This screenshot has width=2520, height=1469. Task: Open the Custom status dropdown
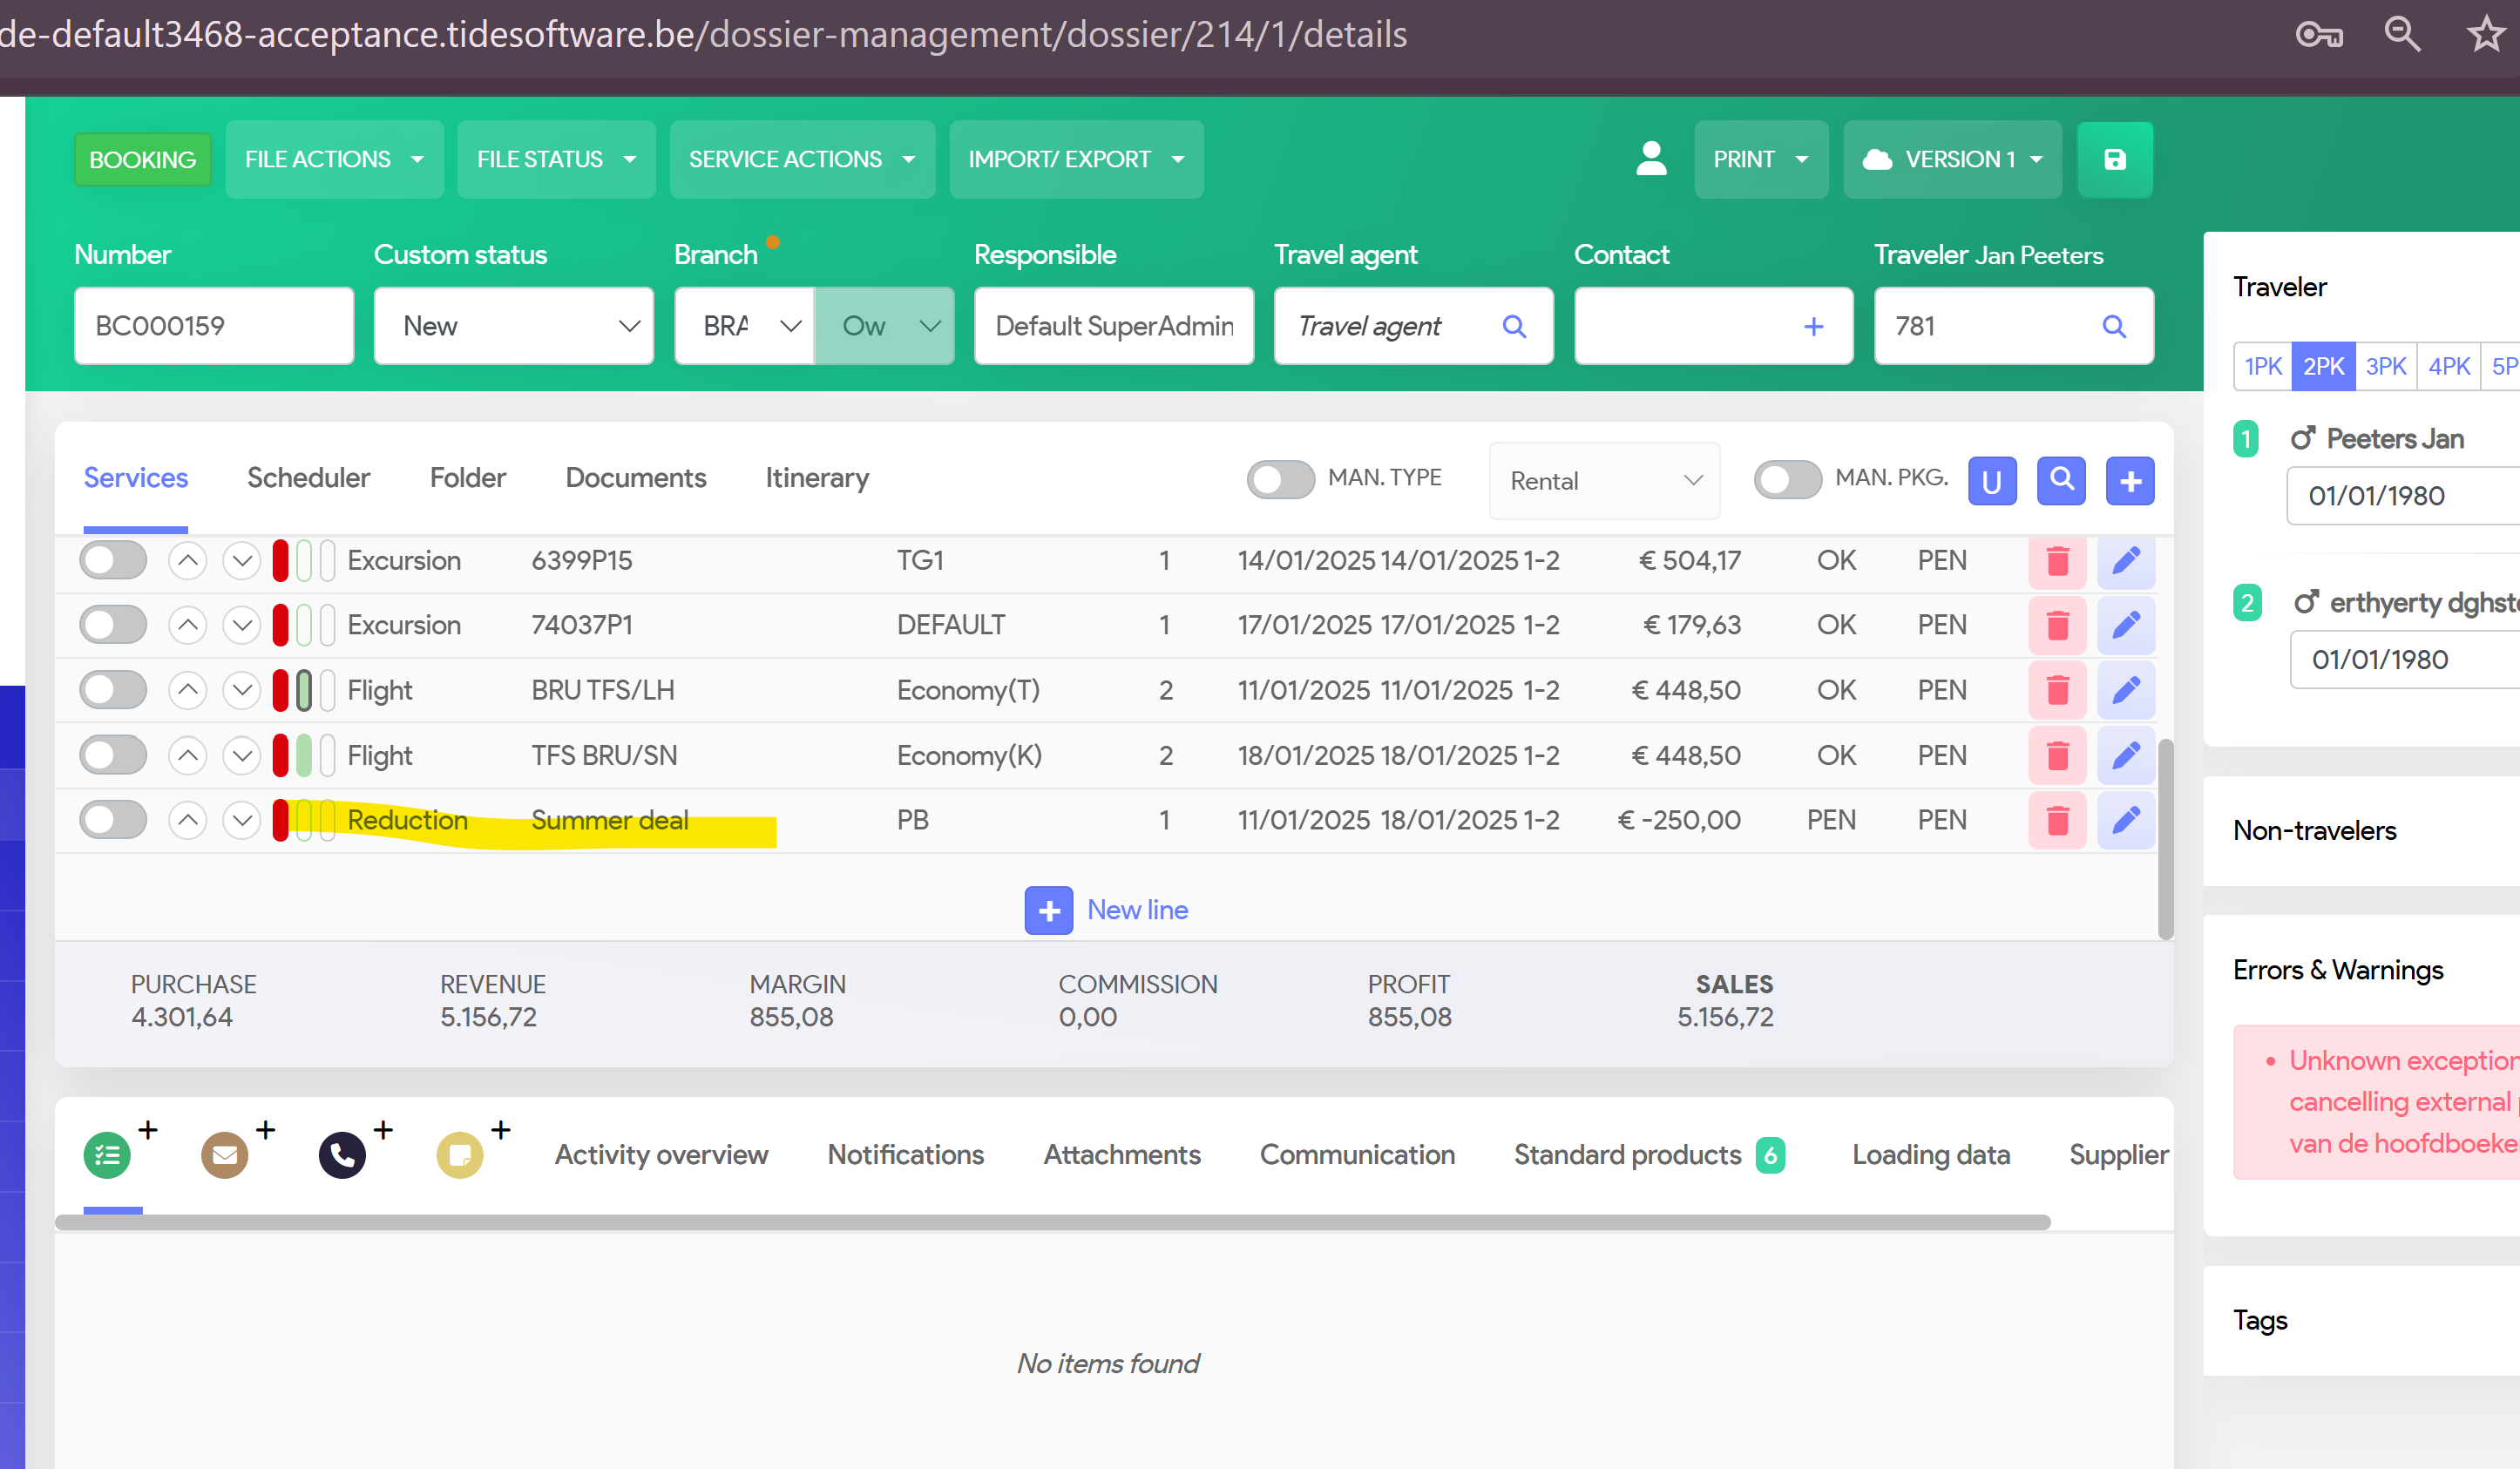[x=513, y=326]
